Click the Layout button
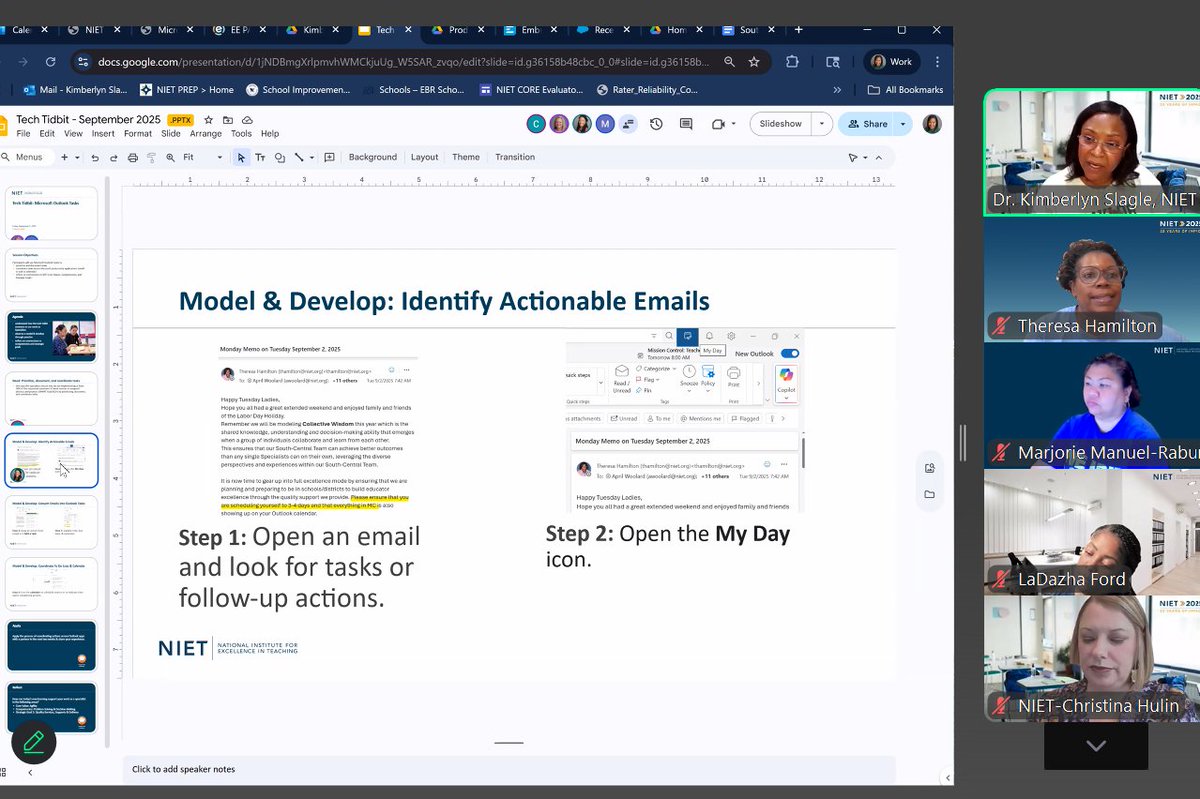 (x=425, y=157)
